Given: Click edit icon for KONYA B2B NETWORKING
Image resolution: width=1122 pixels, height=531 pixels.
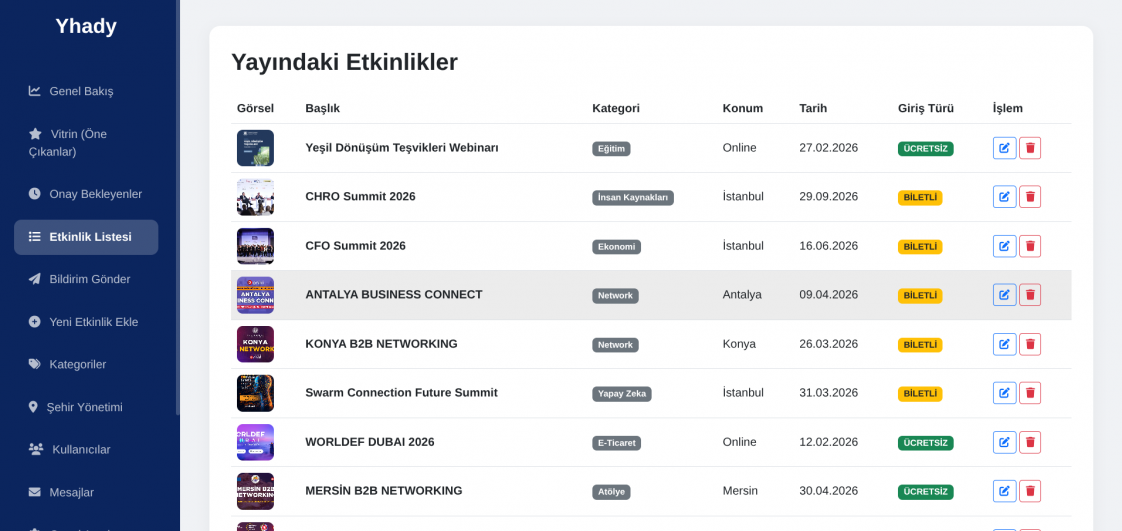Looking at the screenshot, I should coord(1004,344).
